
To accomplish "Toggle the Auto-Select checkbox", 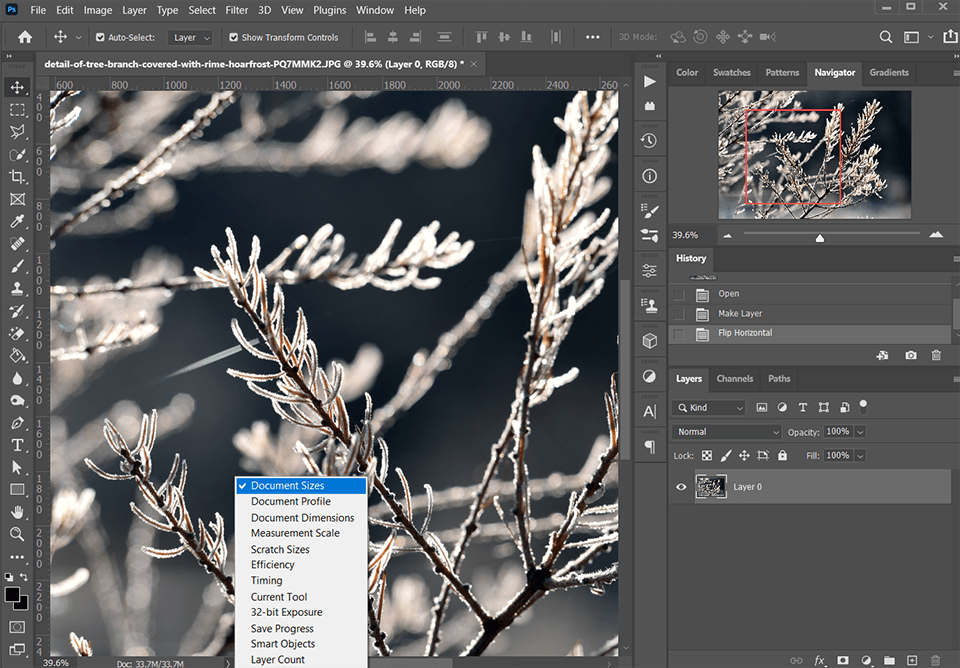I will [x=100, y=38].
